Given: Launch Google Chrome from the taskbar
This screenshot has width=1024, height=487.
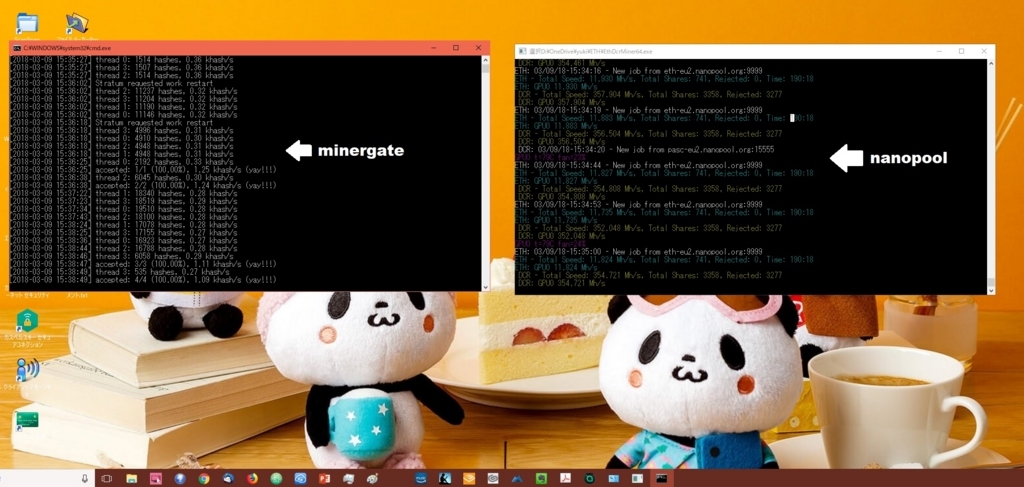Looking at the screenshot, I should click(204, 479).
